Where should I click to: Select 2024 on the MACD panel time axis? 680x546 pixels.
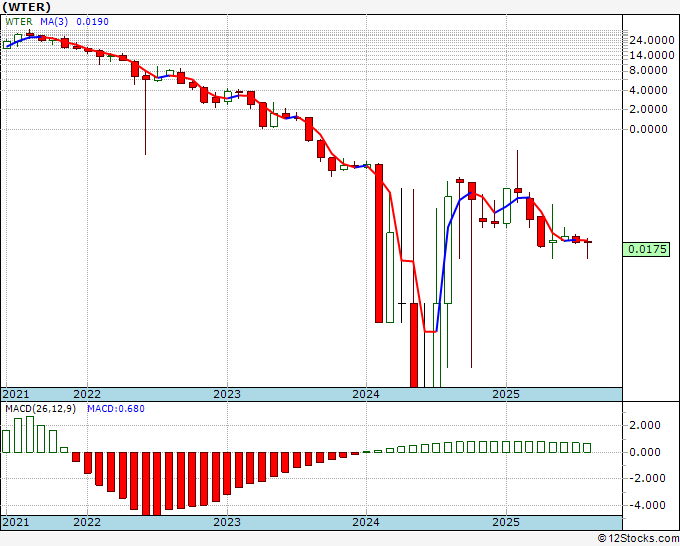coord(366,522)
